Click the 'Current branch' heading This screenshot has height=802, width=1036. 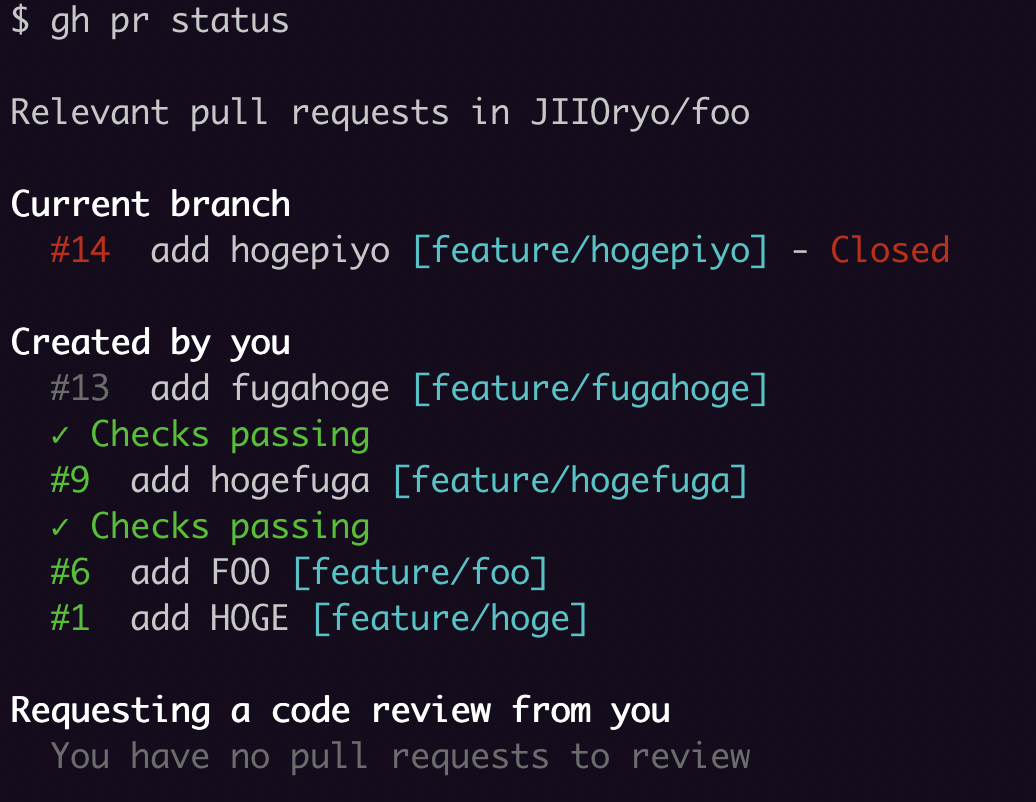150,204
